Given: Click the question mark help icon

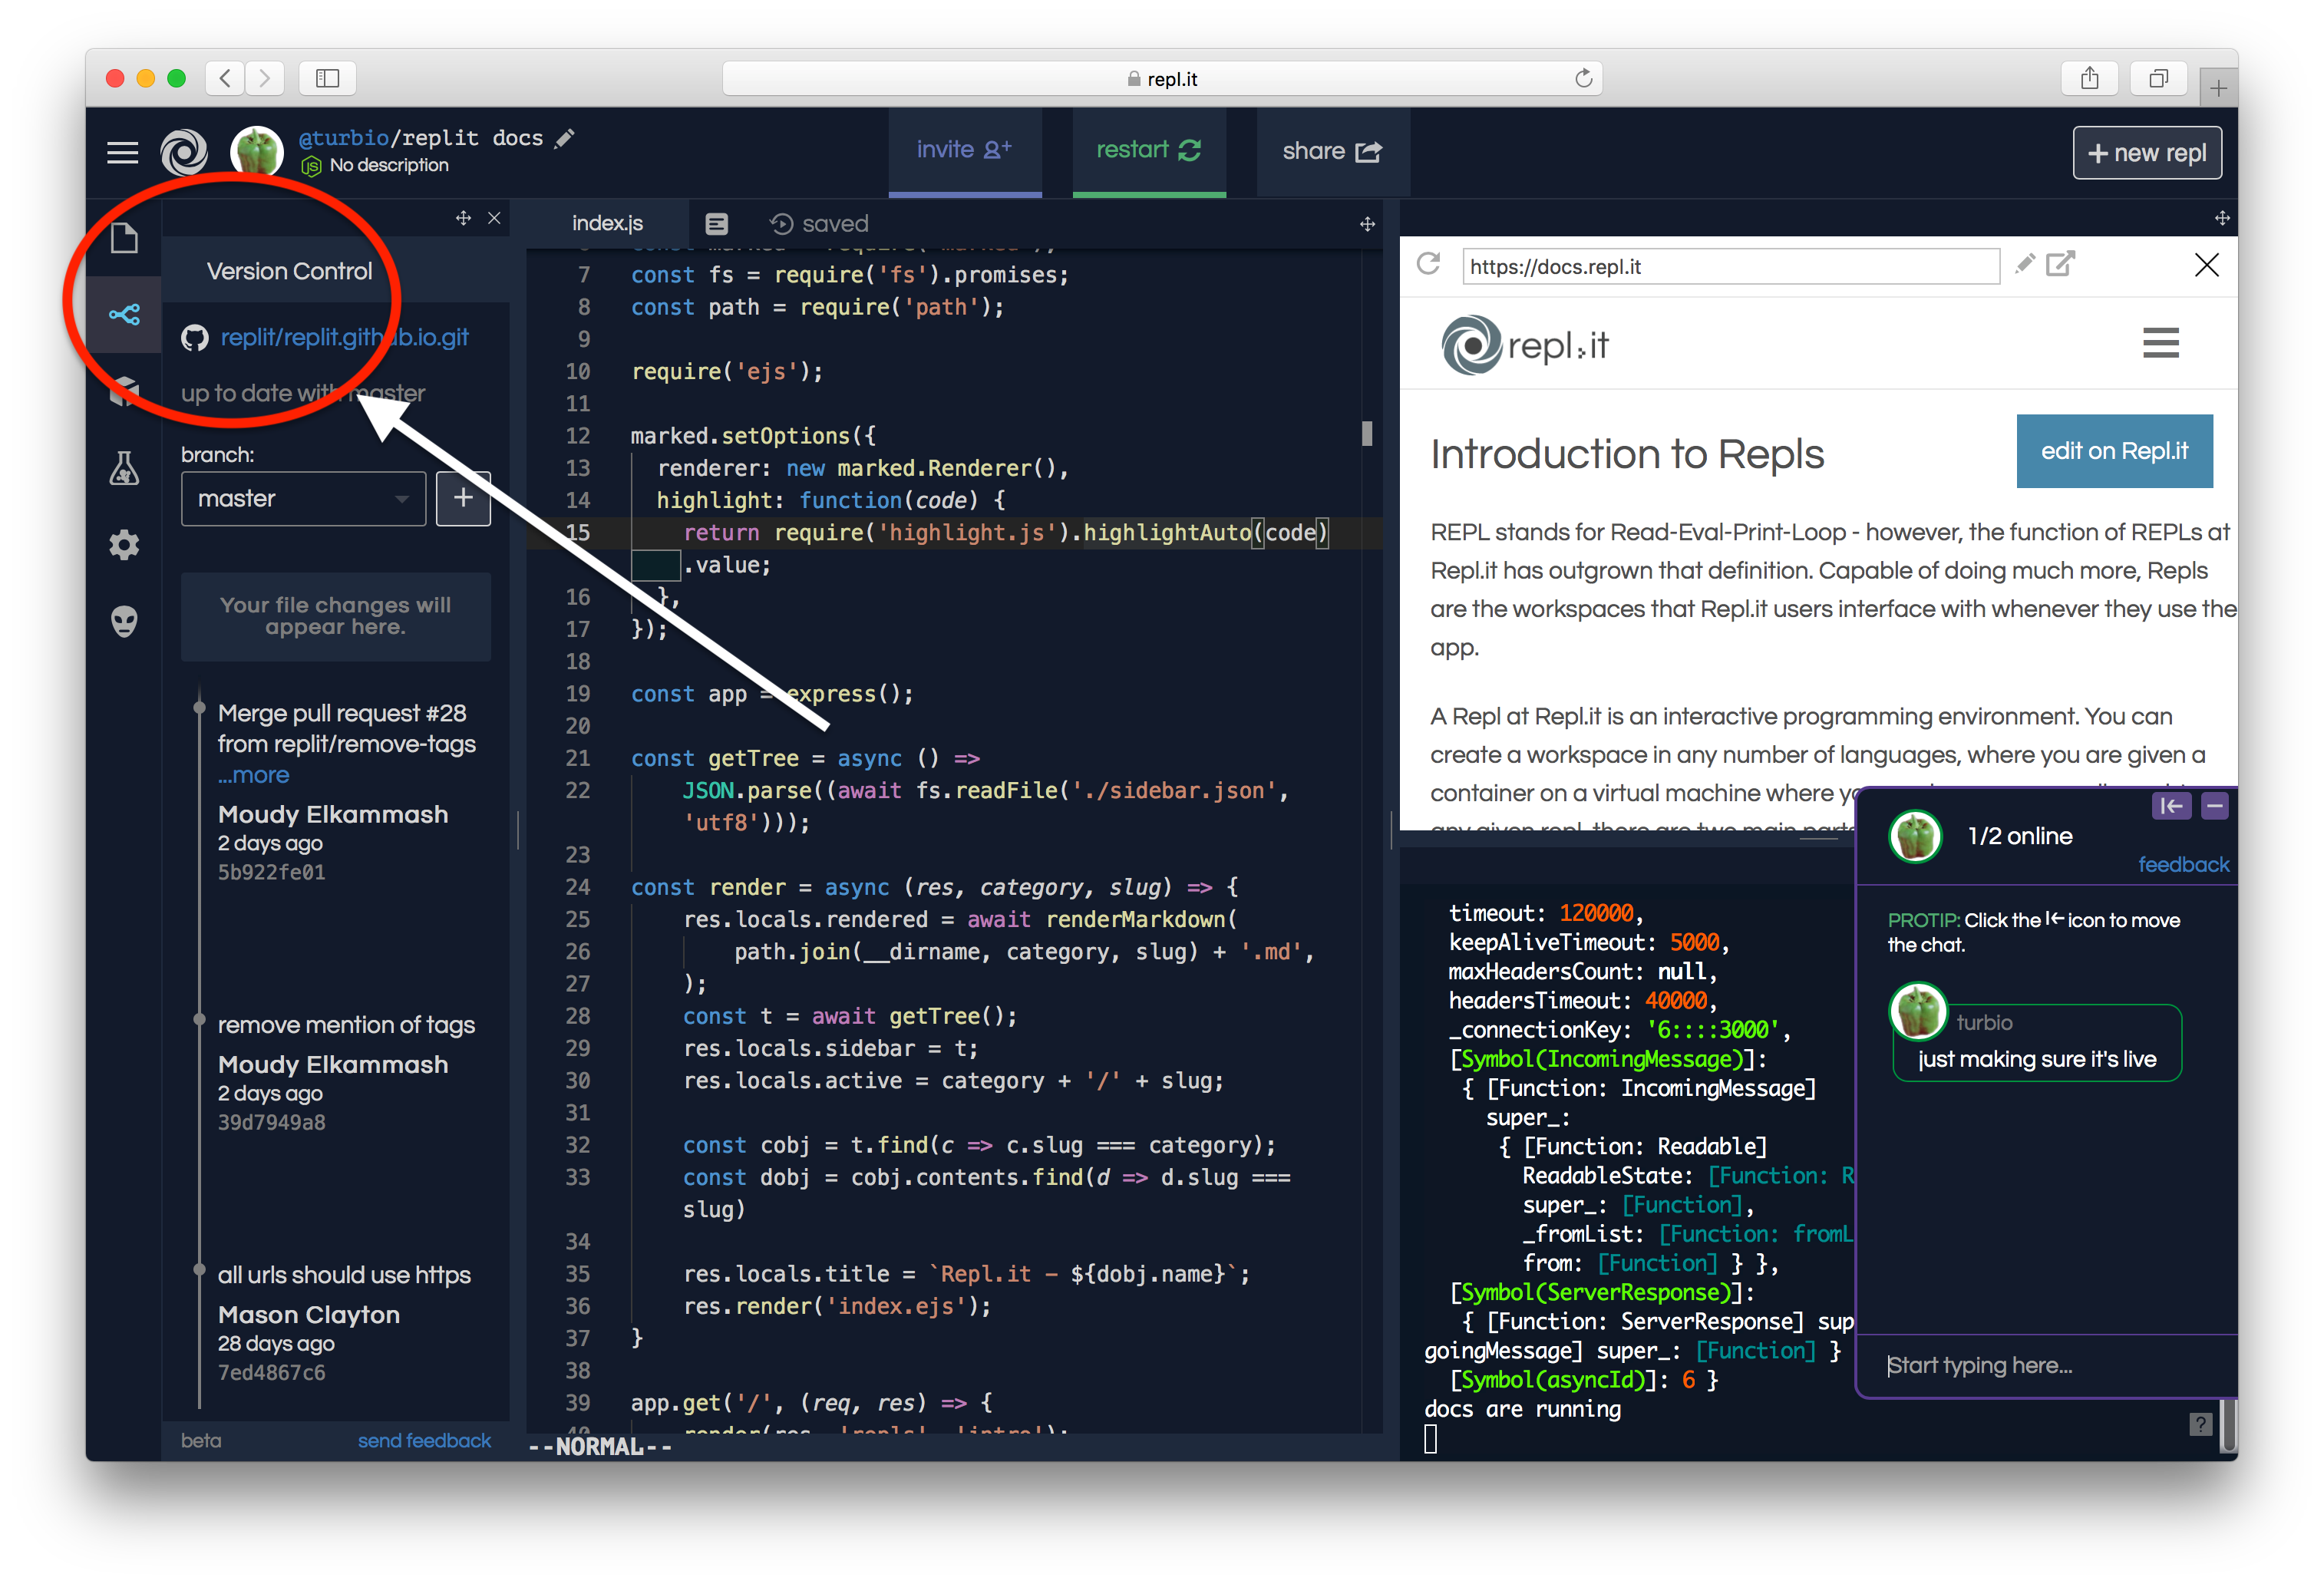Looking at the screenshot, I should pos(2200,1424).
